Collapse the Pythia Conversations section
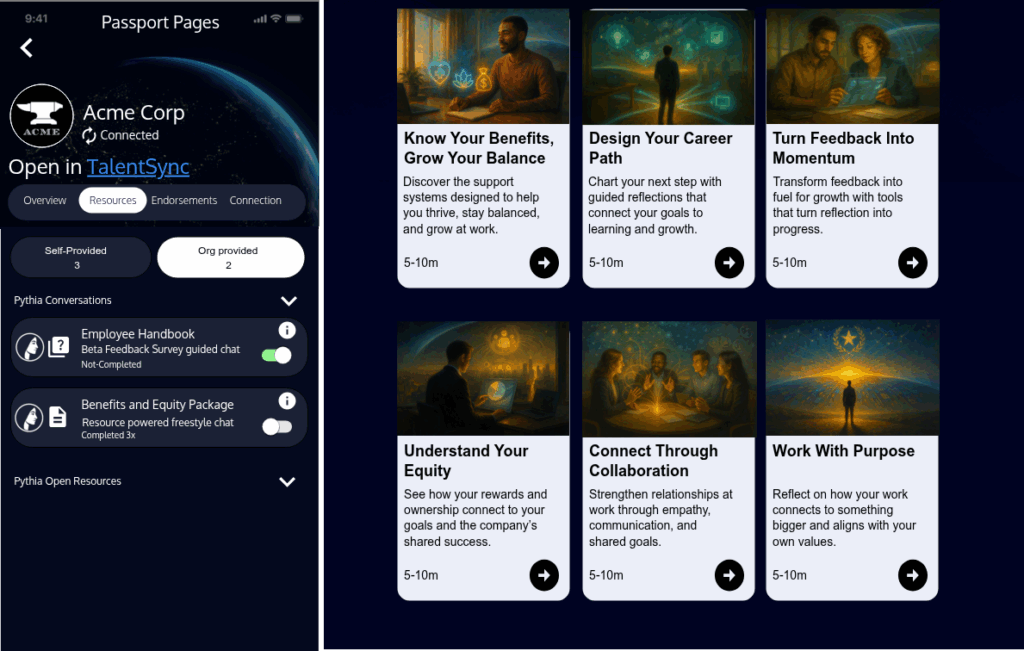This screenshot has width=1024, height=651. pos(289,301)
